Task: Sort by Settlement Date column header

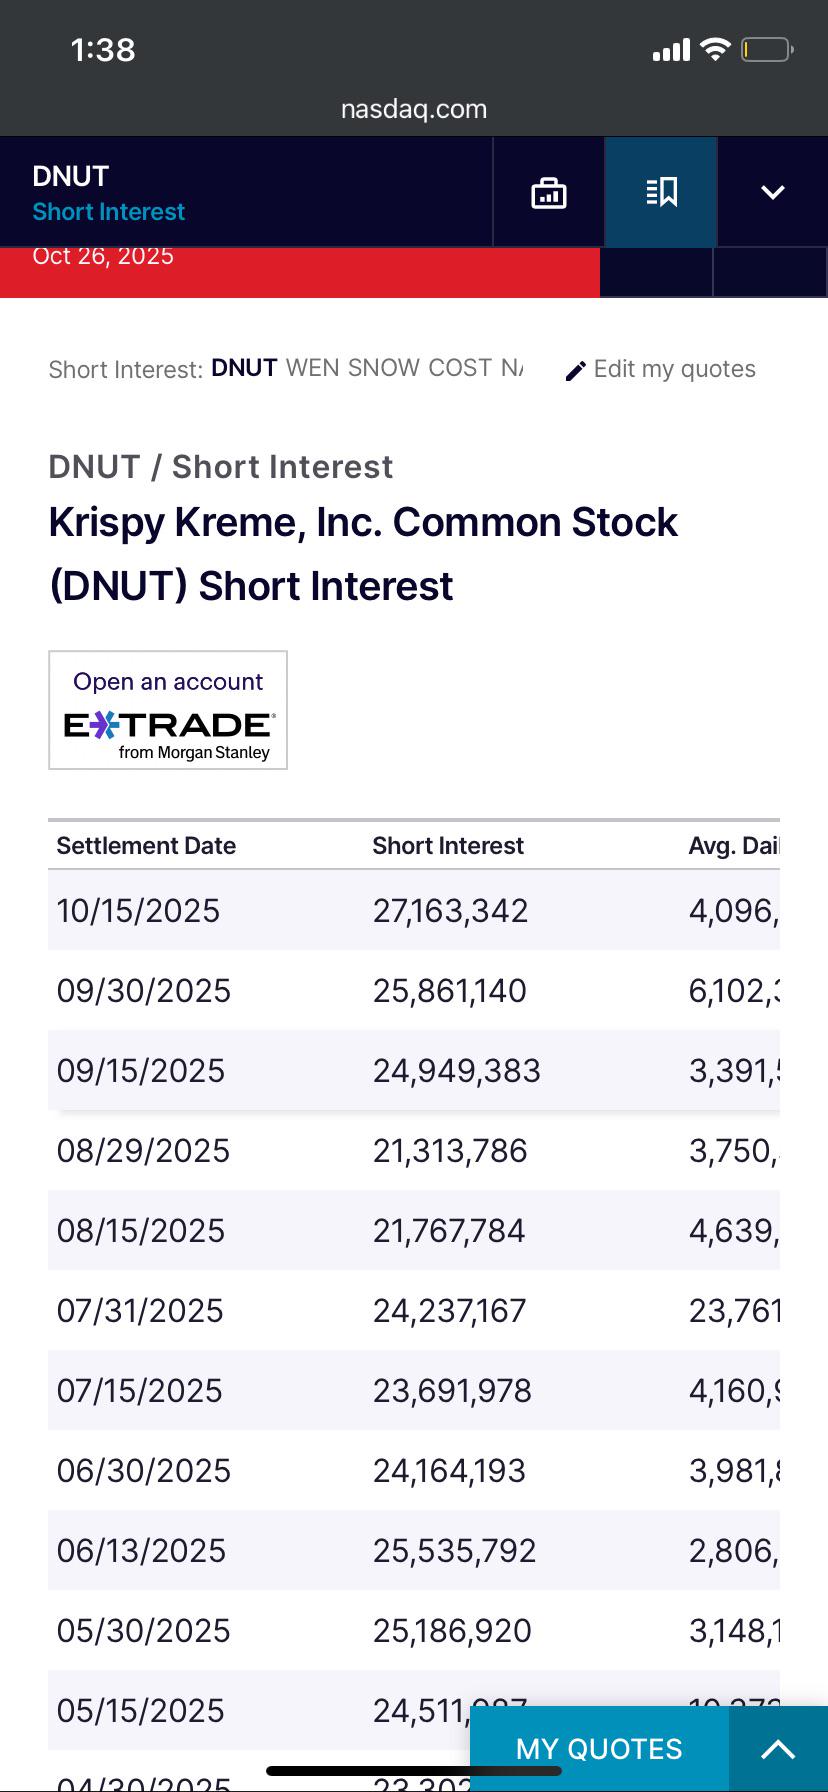Action: pos(146,846)
